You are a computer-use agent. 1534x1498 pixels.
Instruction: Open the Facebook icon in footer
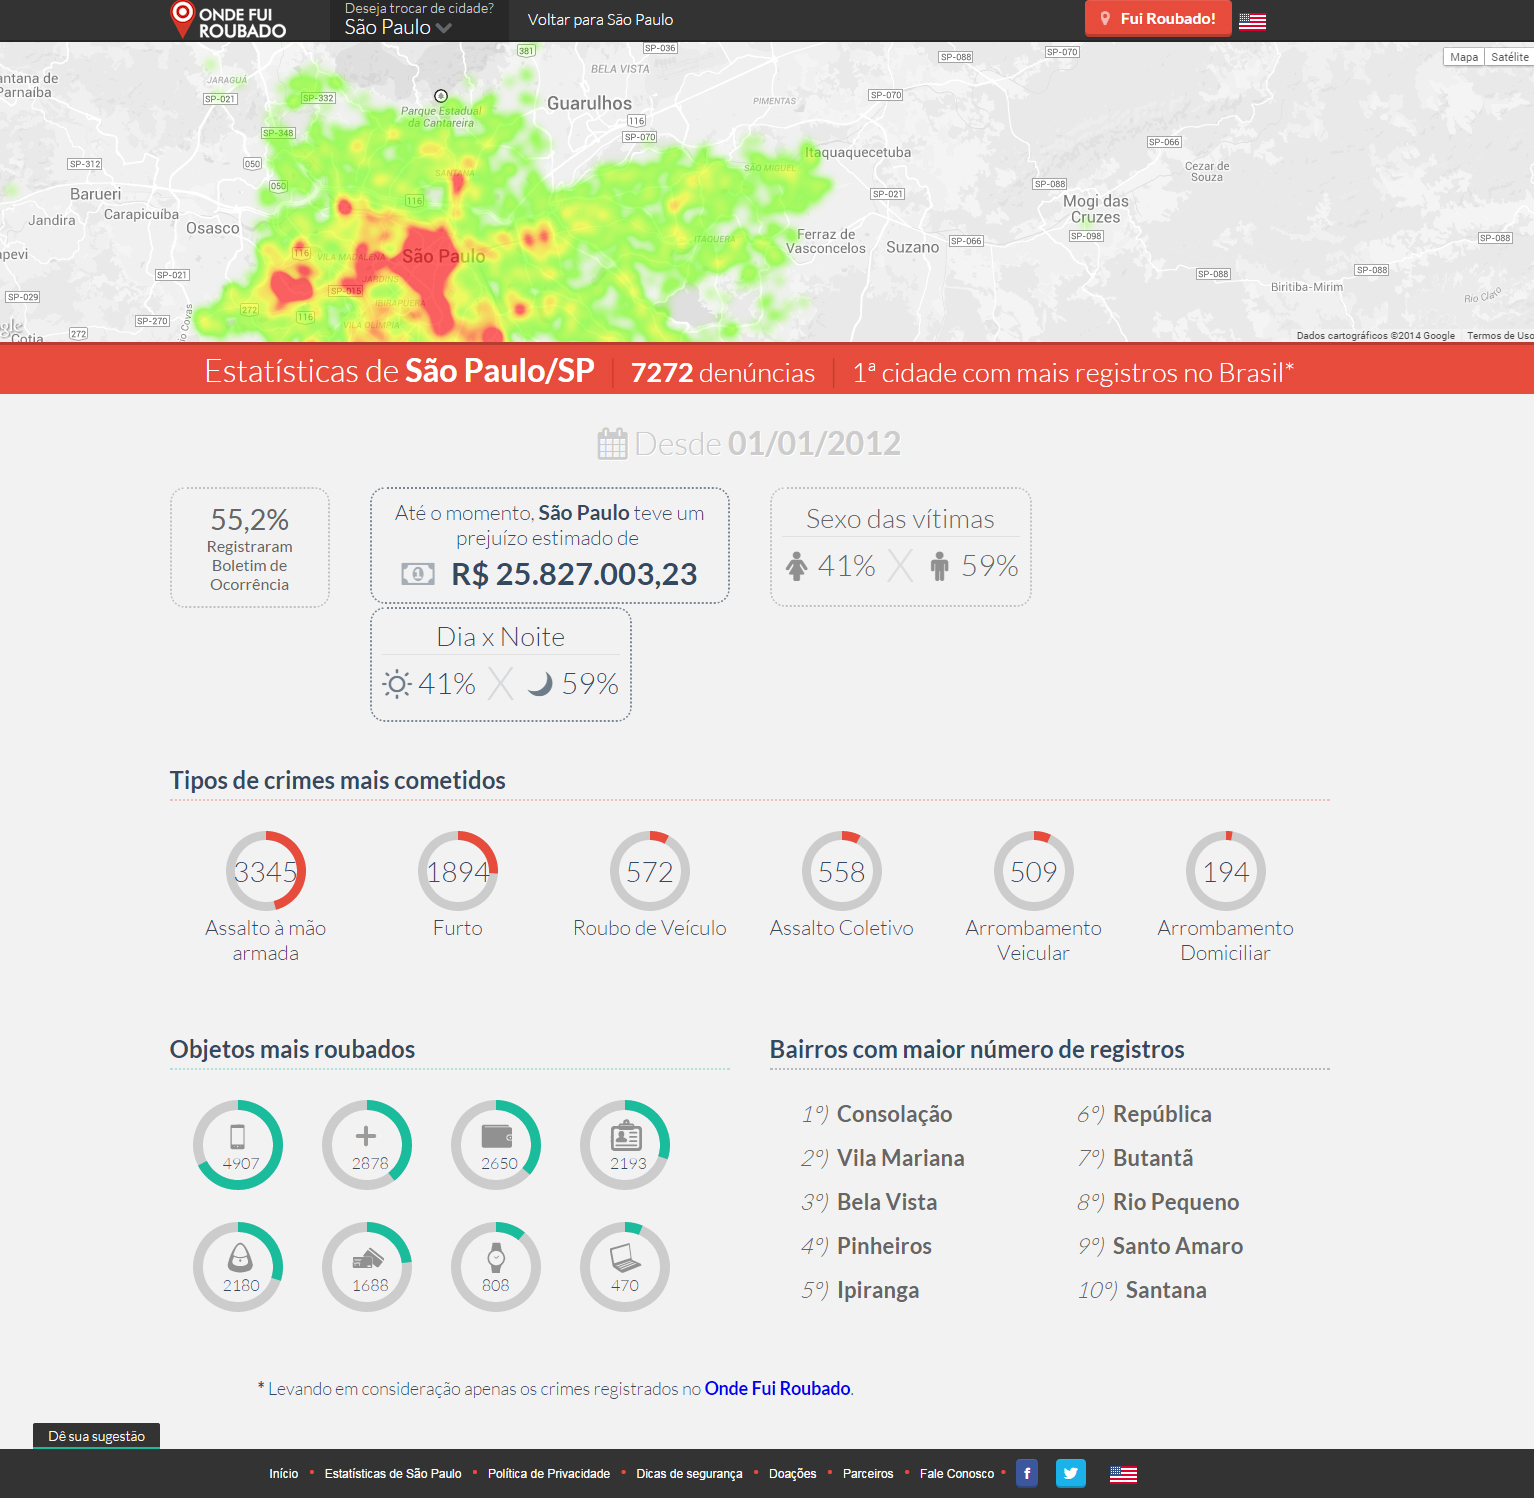click(x=1027, y=1473)
